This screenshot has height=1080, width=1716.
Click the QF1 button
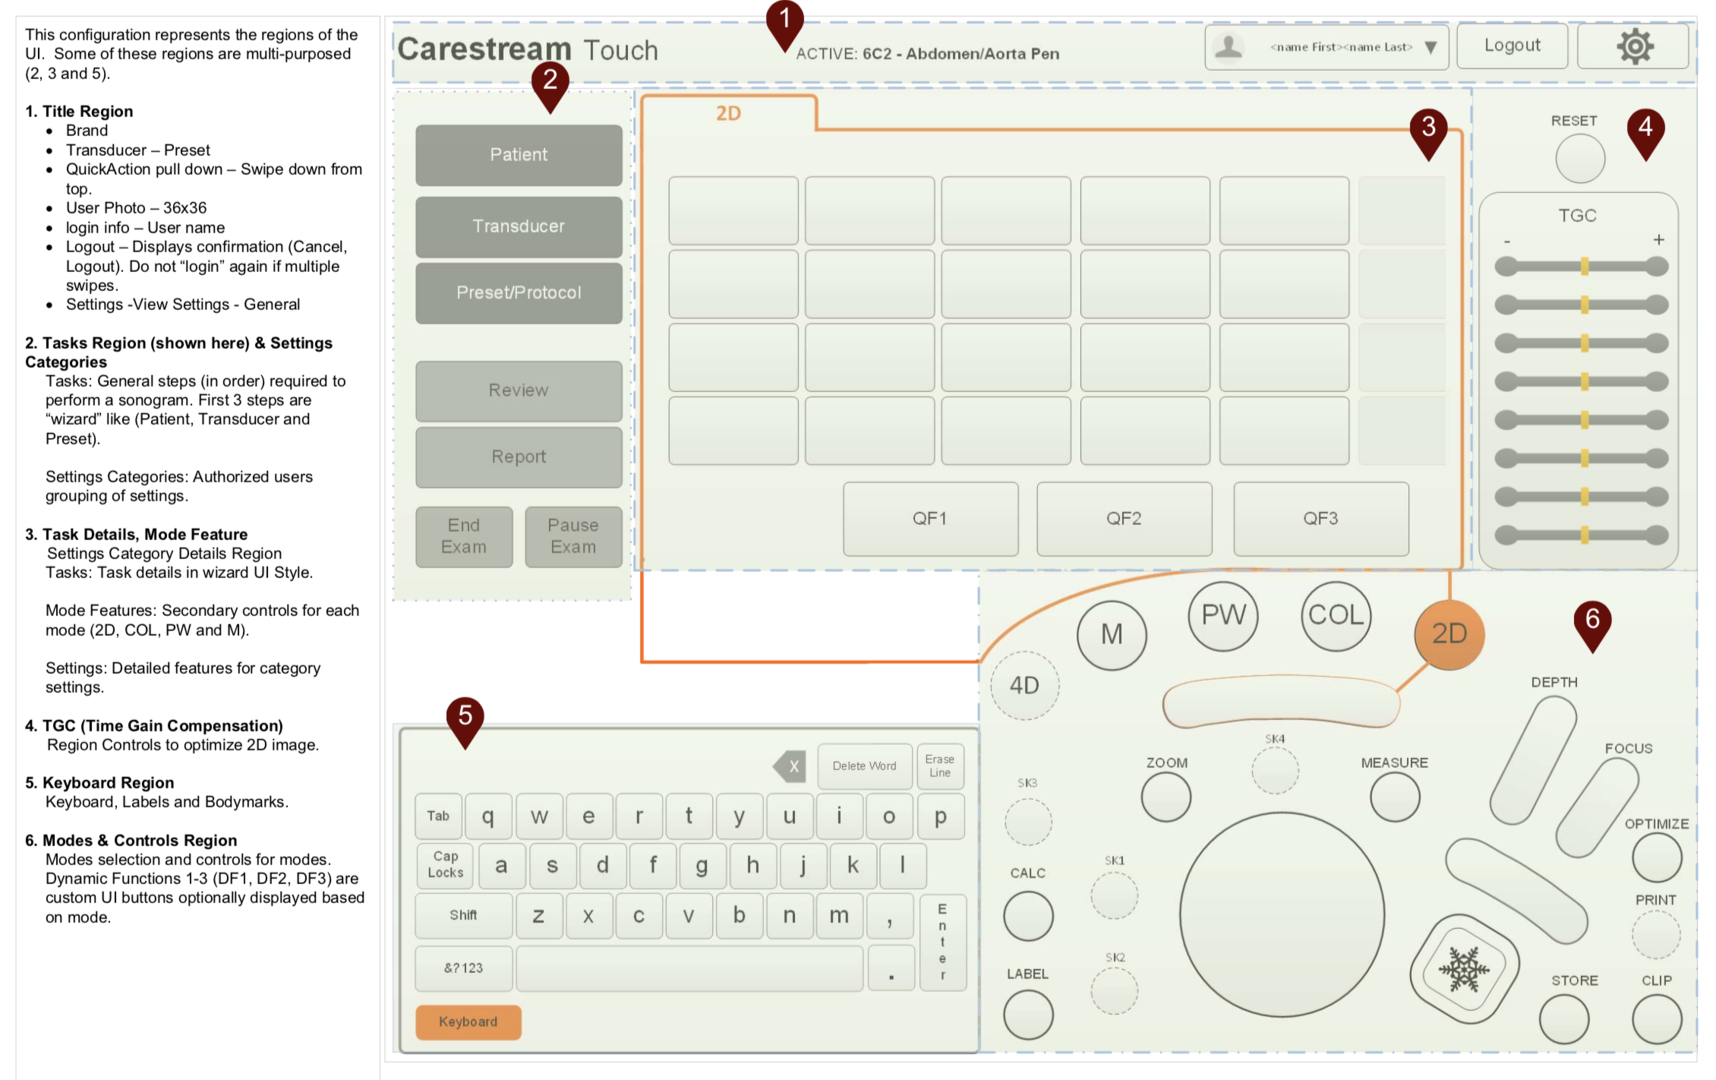point(930,518)
